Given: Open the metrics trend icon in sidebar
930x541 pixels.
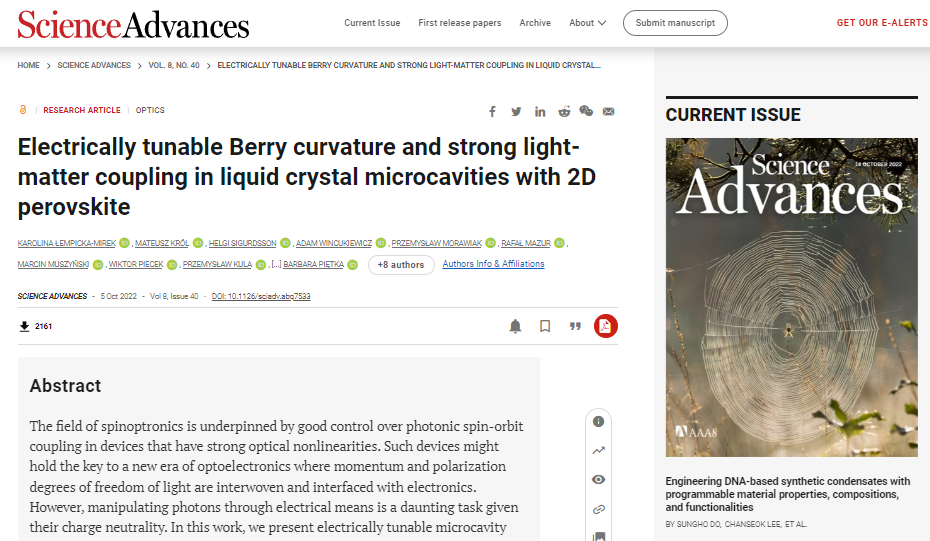Looking at the screenshot, I should (x=598, y=451).
